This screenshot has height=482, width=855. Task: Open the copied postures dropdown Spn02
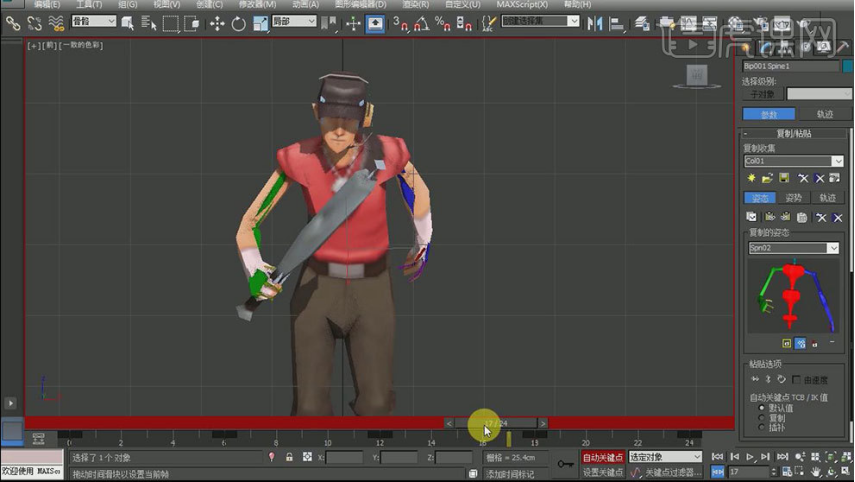[793, 248]
